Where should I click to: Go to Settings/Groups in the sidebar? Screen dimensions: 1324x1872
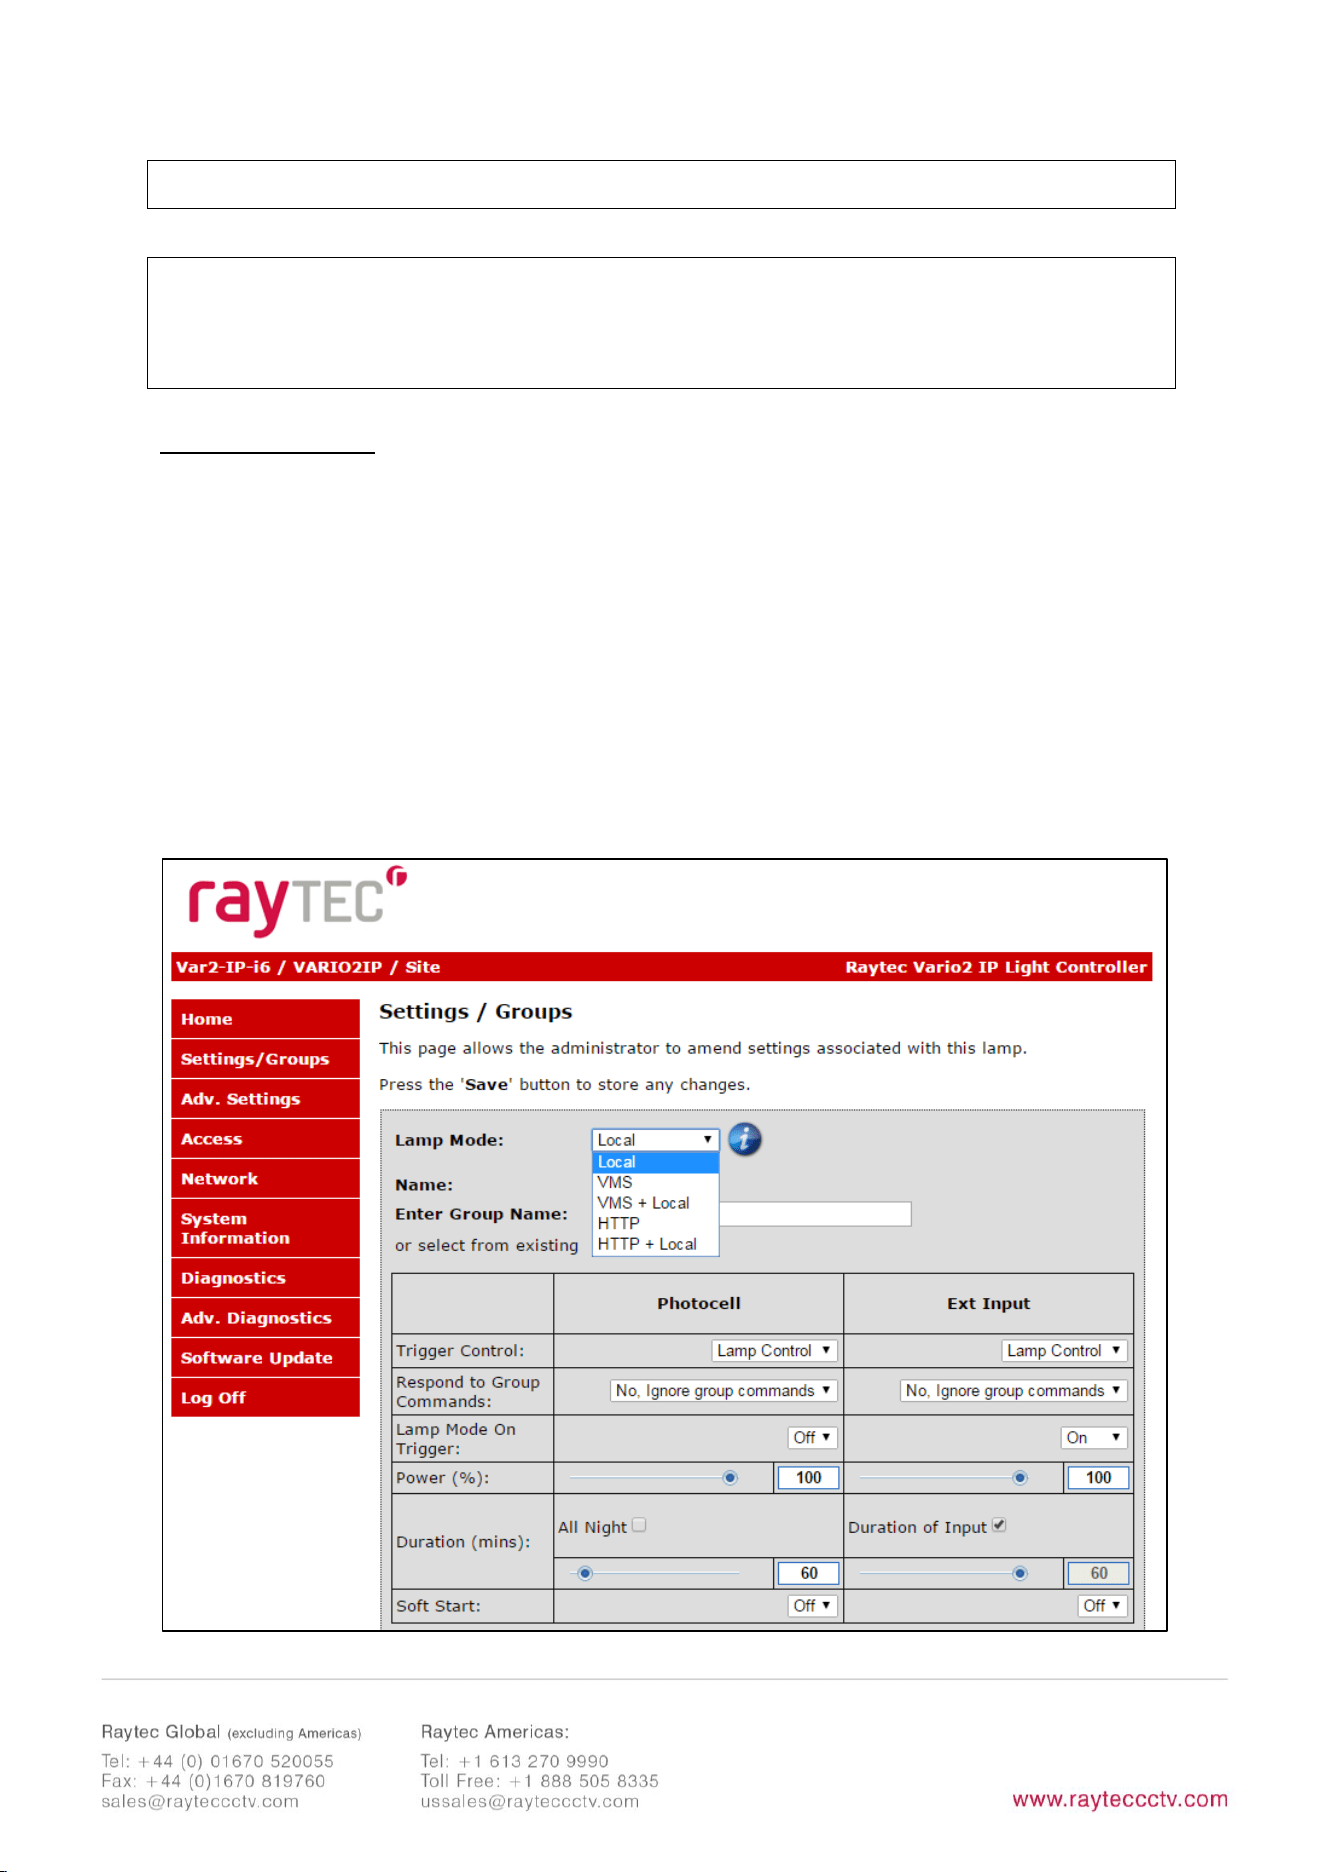pos(265,1059)
